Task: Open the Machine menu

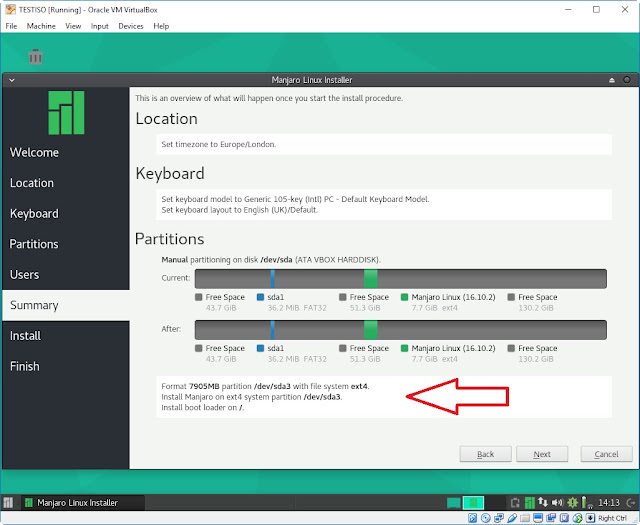Action: tap(41, 26)
